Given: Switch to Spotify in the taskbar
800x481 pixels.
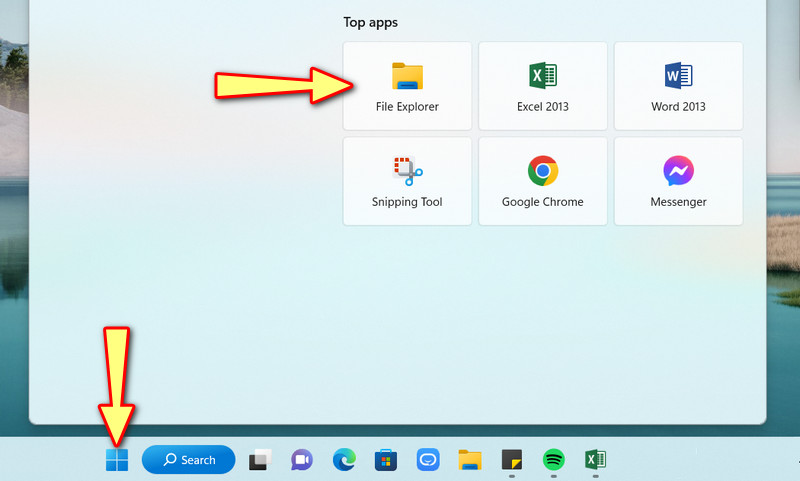Looking at the screenshot, I should click(x=553, y=460).
